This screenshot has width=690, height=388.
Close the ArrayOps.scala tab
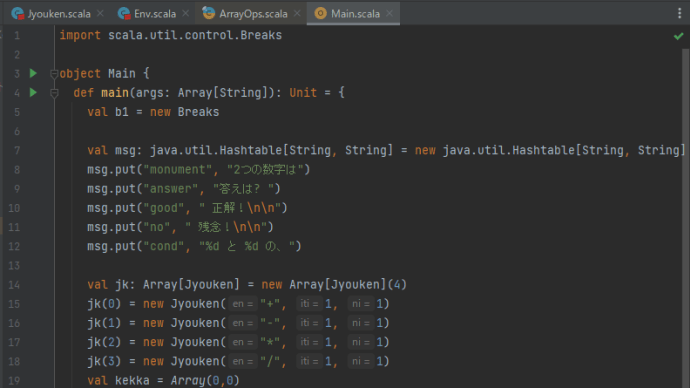click(297, 14)
